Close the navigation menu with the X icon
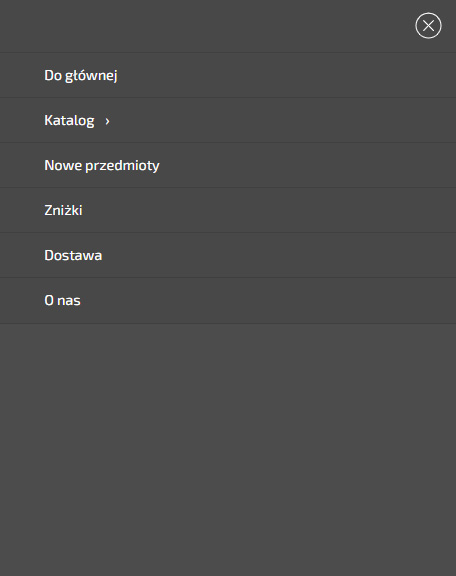The image size is (456, 576). pos(428,26)
